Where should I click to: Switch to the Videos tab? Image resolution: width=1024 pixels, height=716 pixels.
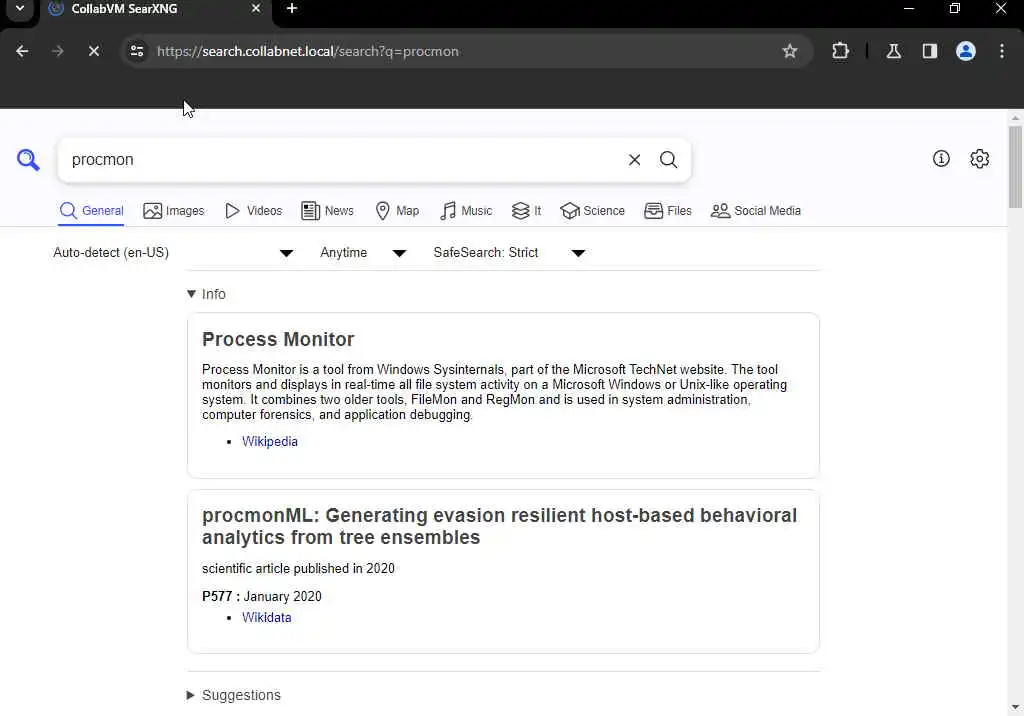pyautogui.click(x=253, y=211)
